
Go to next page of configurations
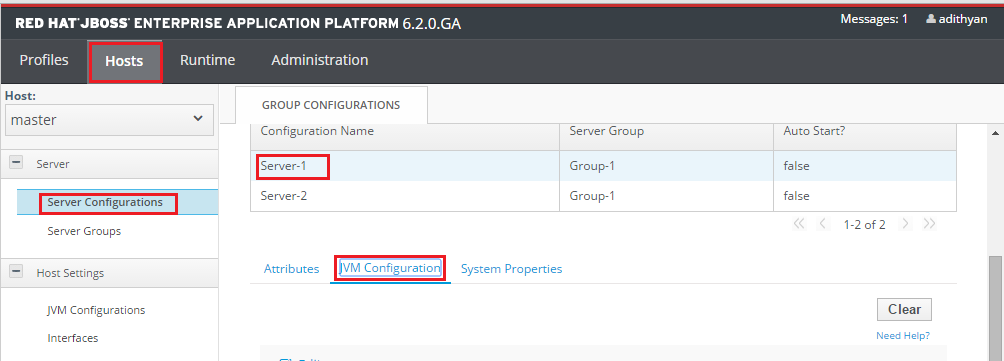[x=905, y=224]
